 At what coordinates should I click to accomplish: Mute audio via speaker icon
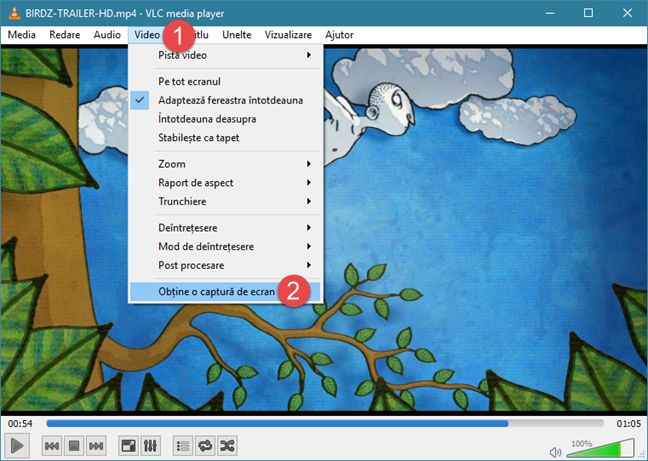coord(555,452)
